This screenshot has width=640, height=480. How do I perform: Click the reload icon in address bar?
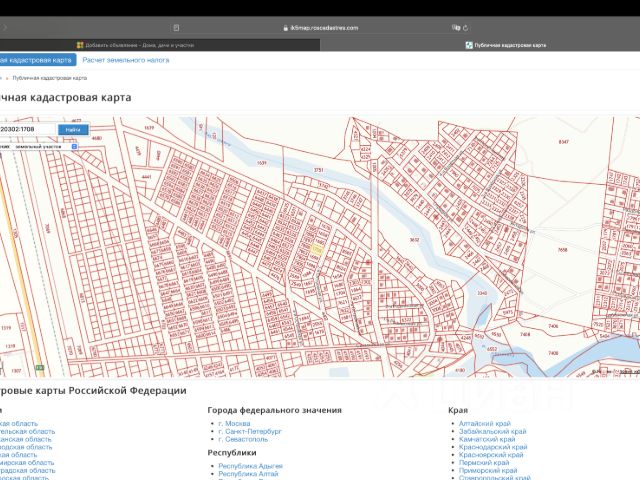point(467,28)
